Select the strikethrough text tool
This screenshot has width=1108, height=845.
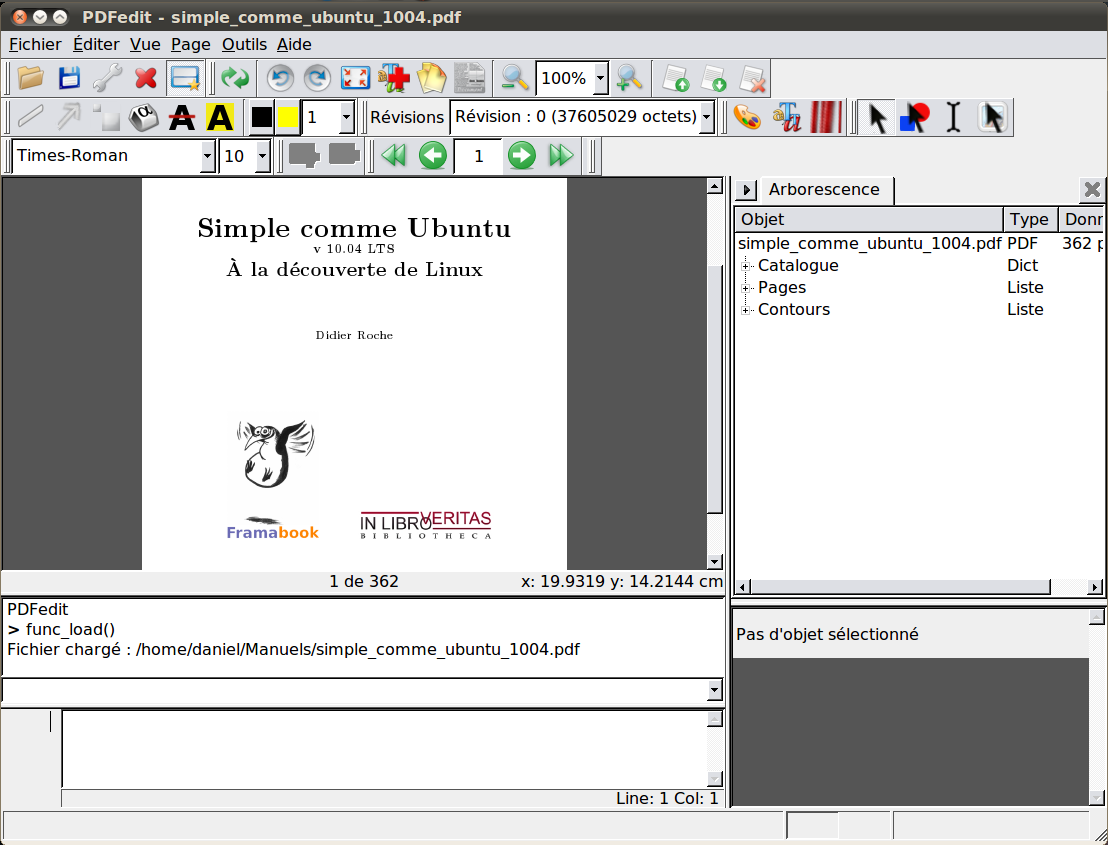click(x=182, y=117)
